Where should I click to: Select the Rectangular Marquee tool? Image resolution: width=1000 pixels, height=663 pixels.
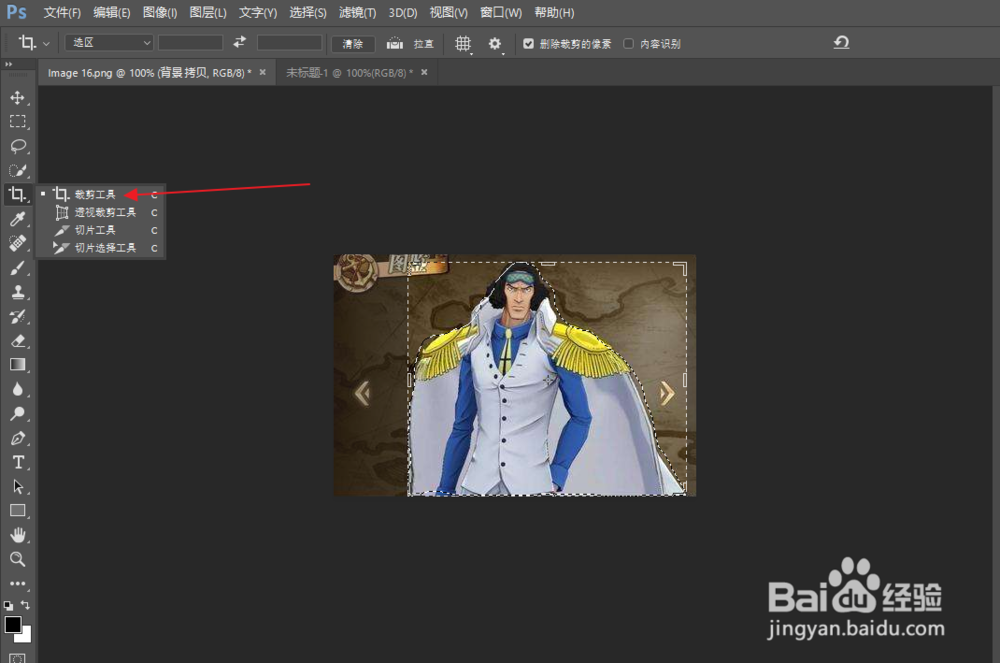17,122
